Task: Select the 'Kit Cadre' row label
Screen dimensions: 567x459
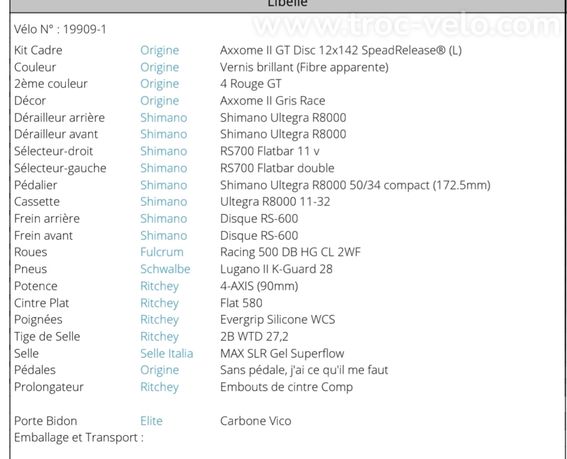Action: [38, 50]
